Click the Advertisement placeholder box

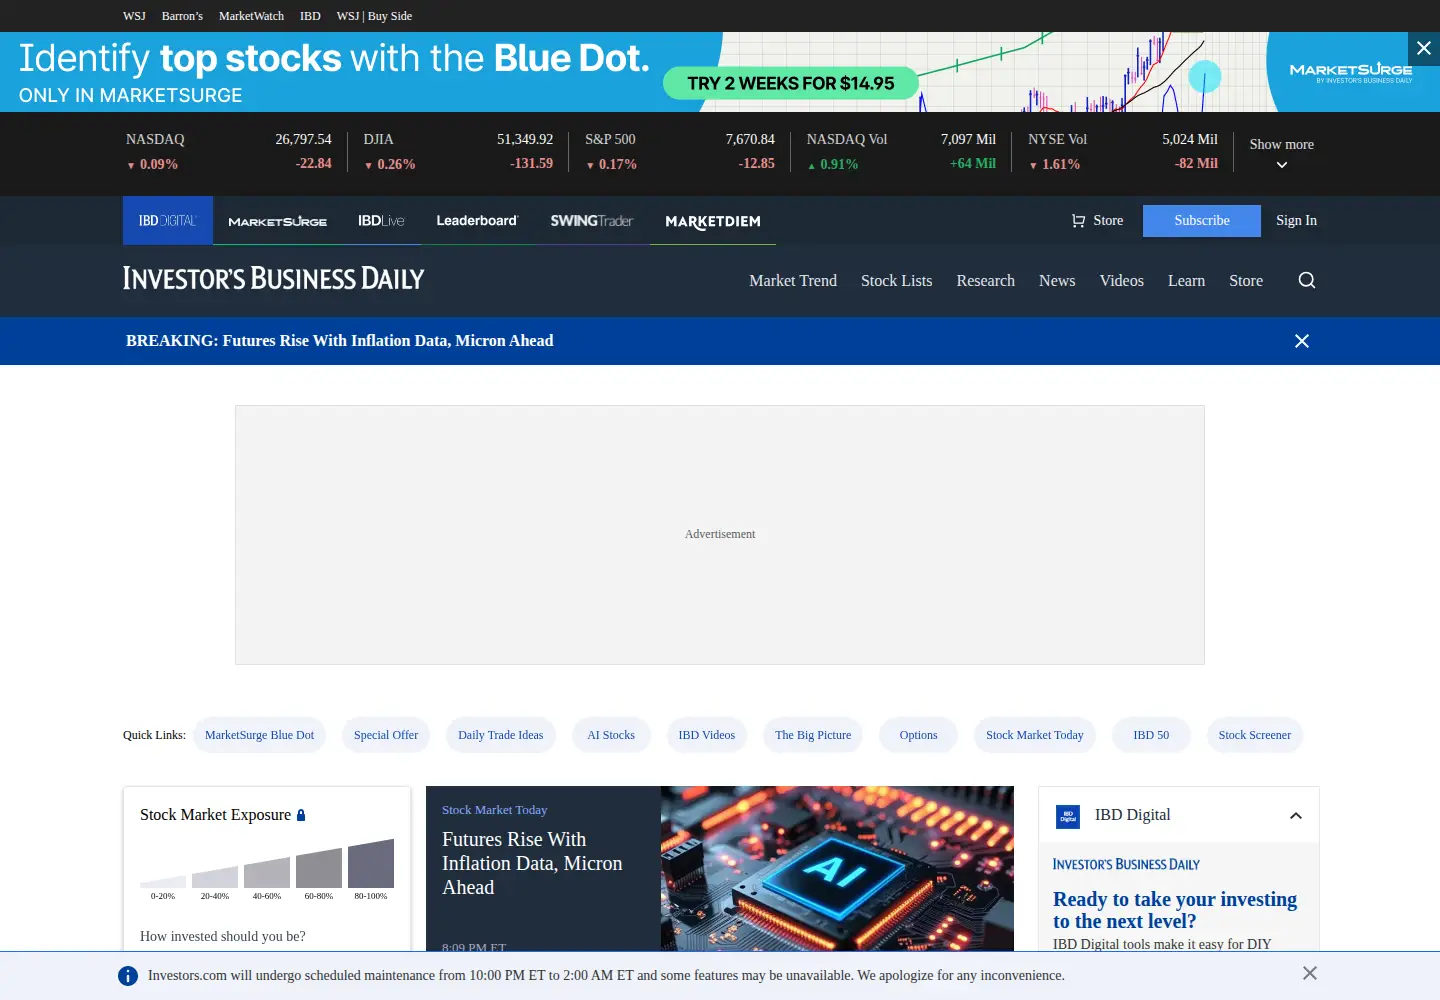coord(720,535)
